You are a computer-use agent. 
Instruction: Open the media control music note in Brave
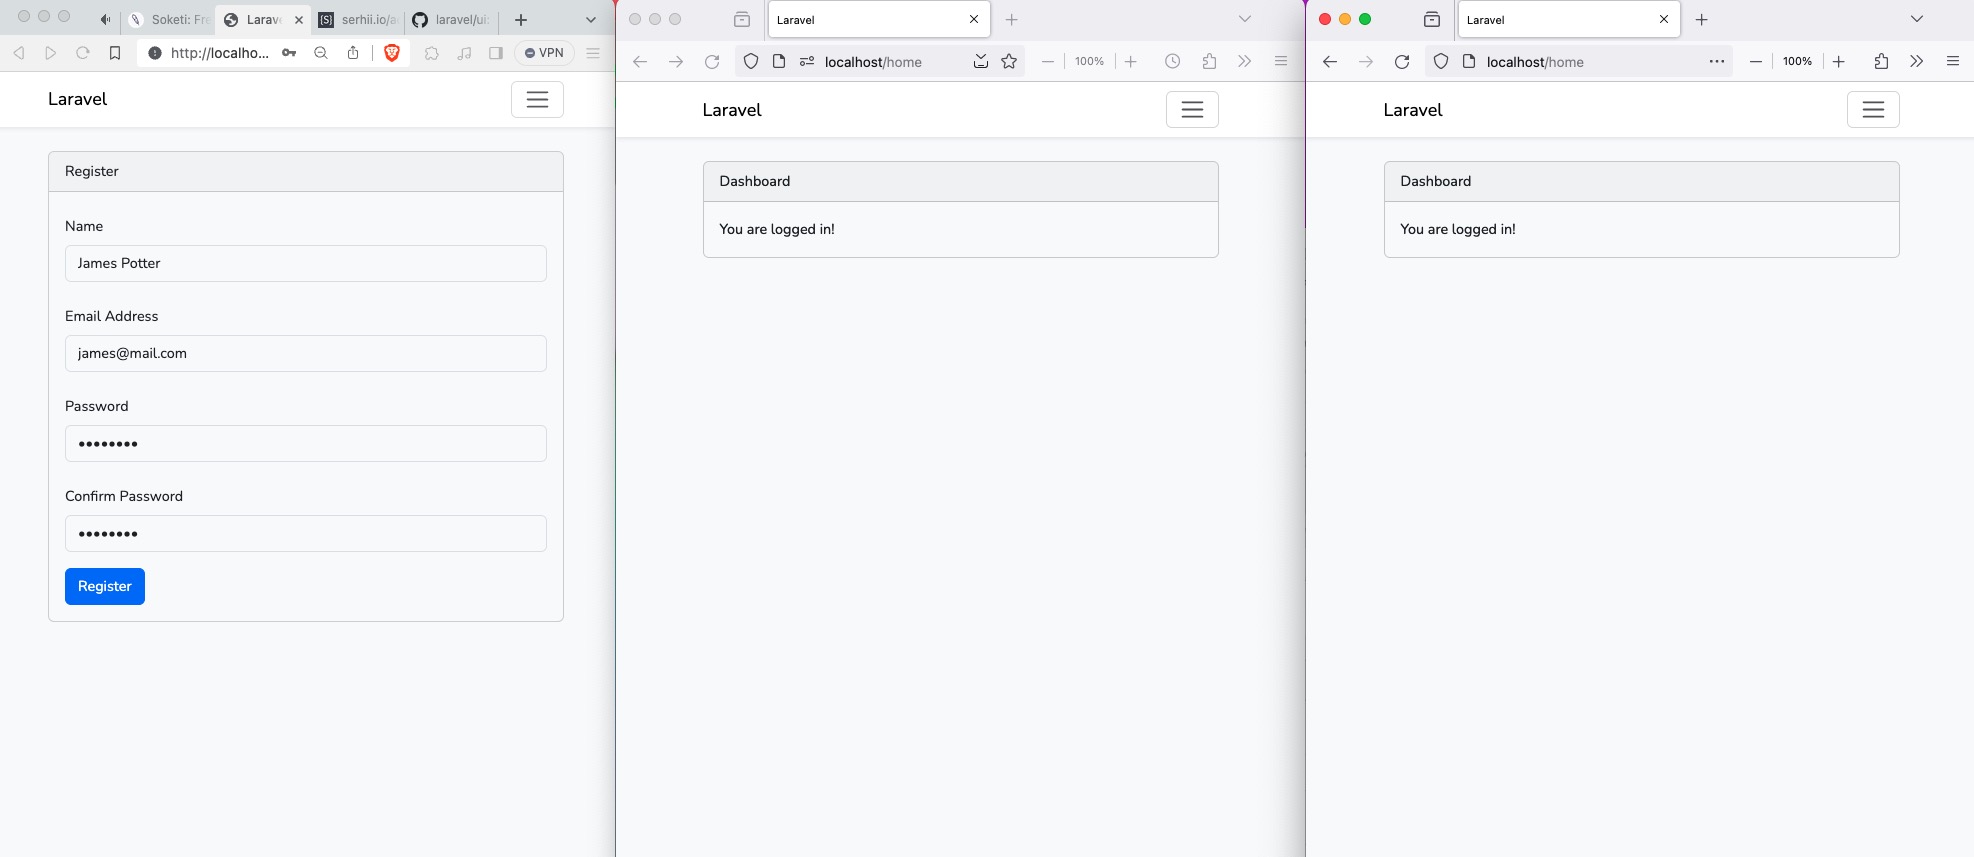tap(464, 53)
